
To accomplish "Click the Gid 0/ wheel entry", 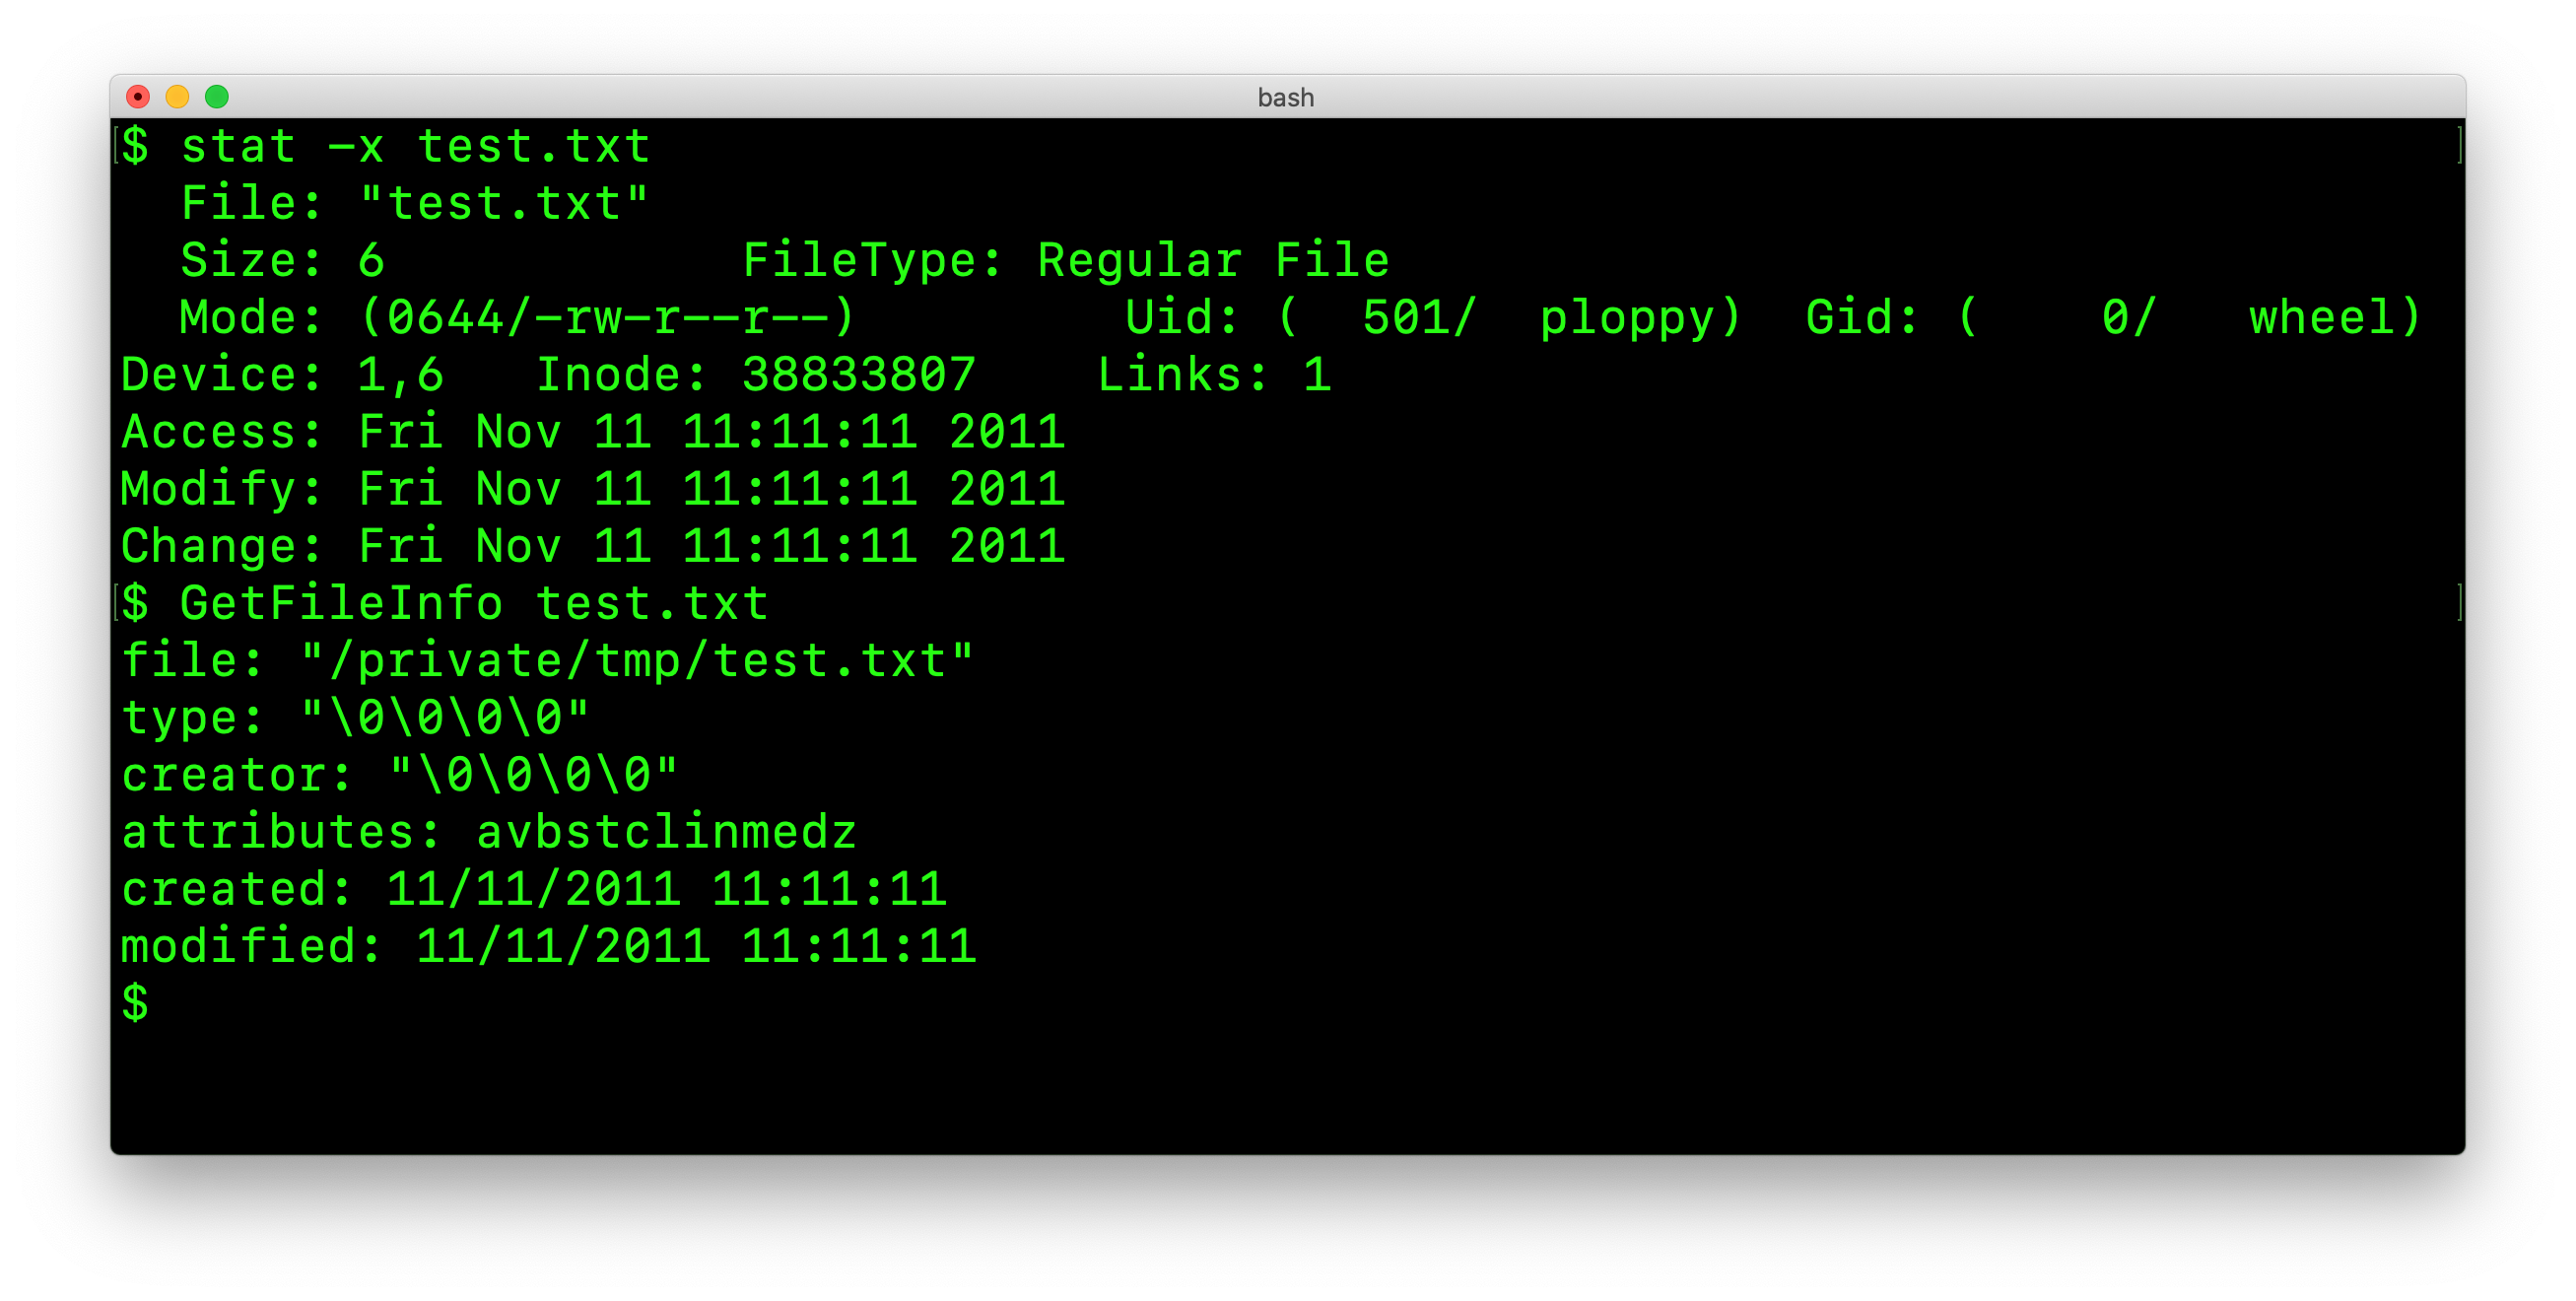I will click(x=2114, y=318).
